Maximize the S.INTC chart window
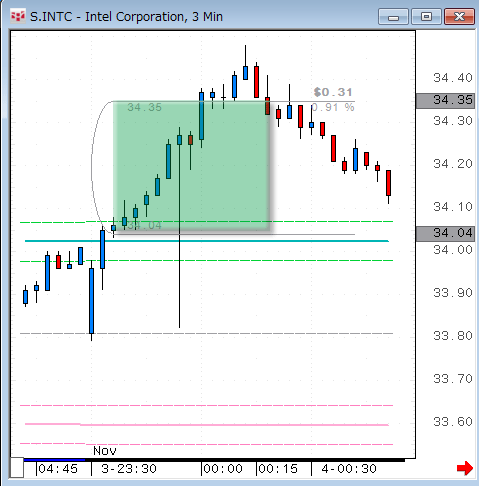The width and height of the screenshot is (479, 486). pyautogui.click(x=426, y=17)
